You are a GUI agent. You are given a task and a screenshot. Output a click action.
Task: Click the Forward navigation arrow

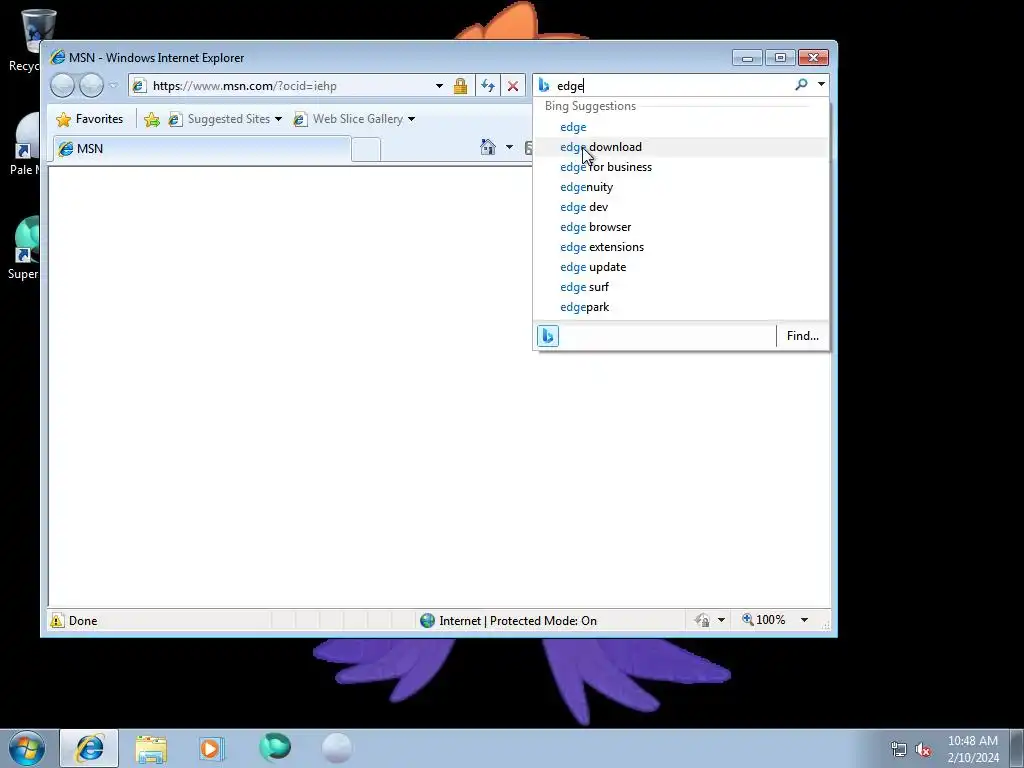point(91,86)
